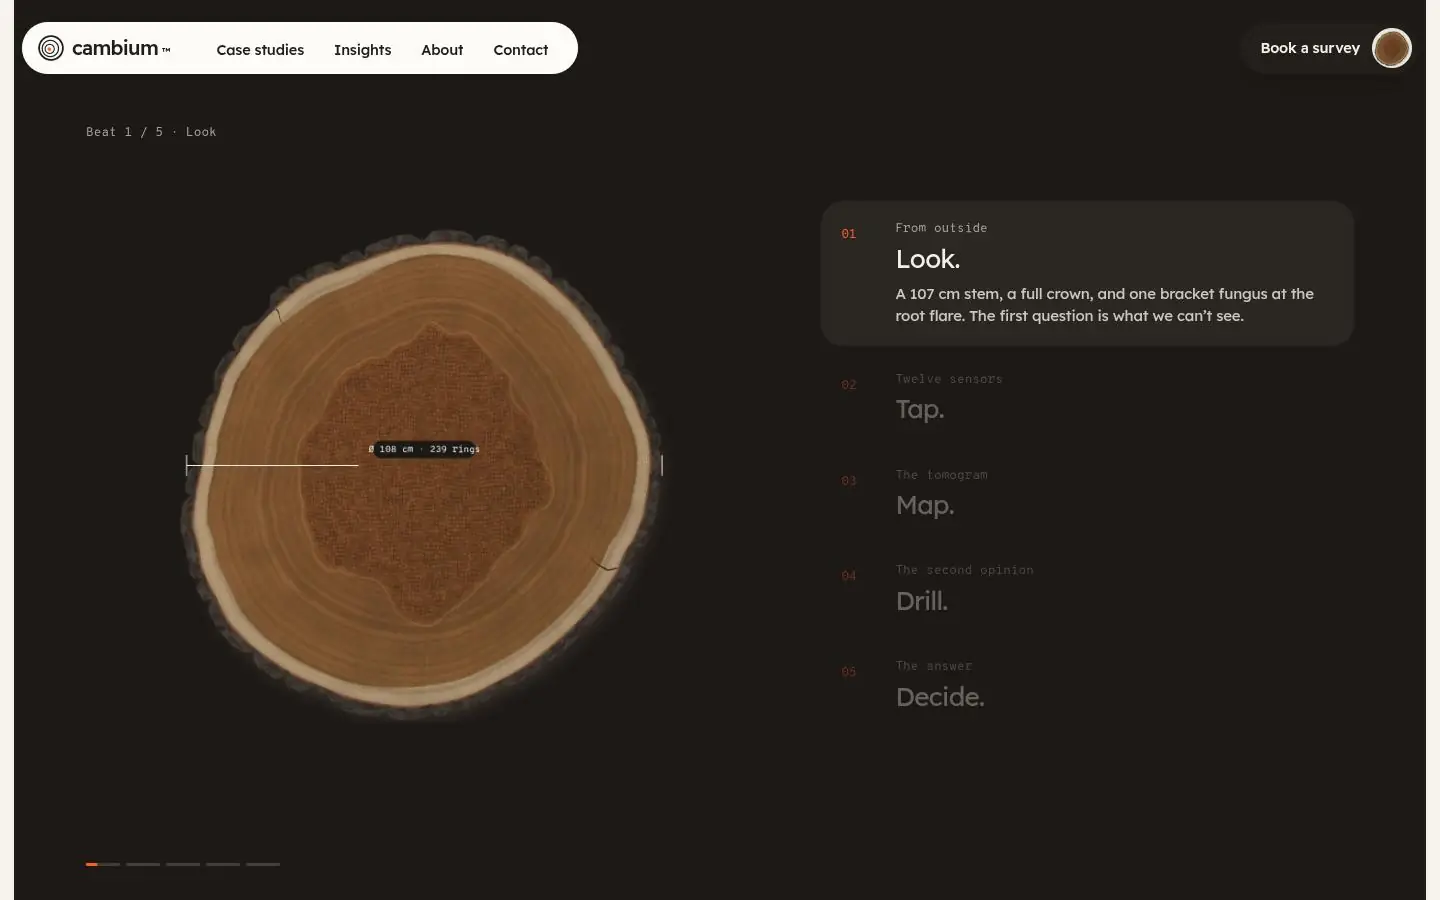Select the 'Map.' step
Image resolution: width=1440 pixels, height=900 pixels.
[x=1087, y=494]
